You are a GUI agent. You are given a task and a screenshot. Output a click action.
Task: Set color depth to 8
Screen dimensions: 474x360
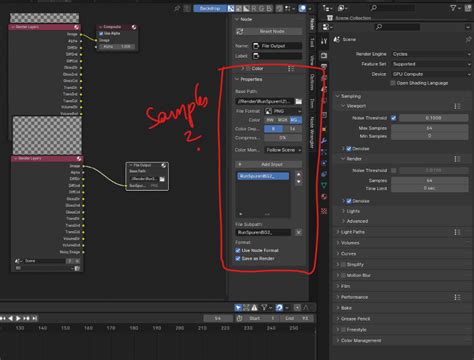[x=273, y=129]
